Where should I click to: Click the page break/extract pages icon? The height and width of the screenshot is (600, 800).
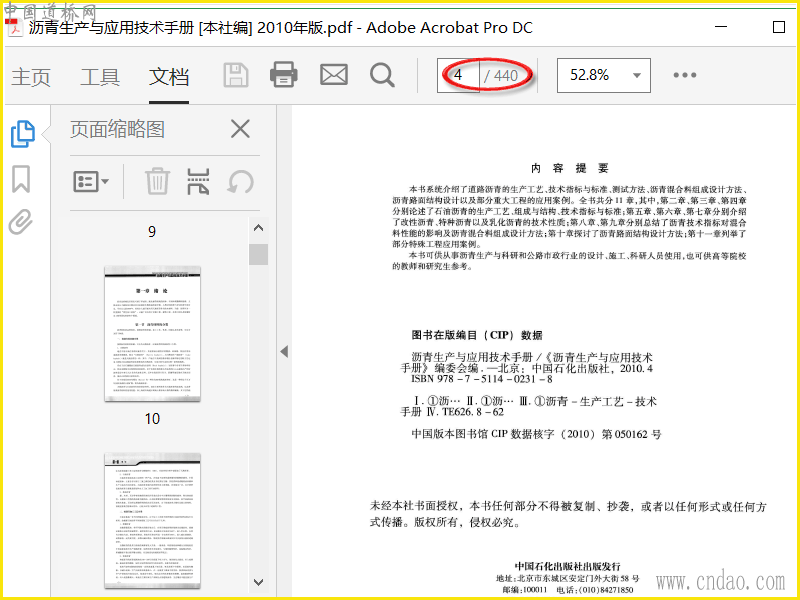tap(198, 182)
